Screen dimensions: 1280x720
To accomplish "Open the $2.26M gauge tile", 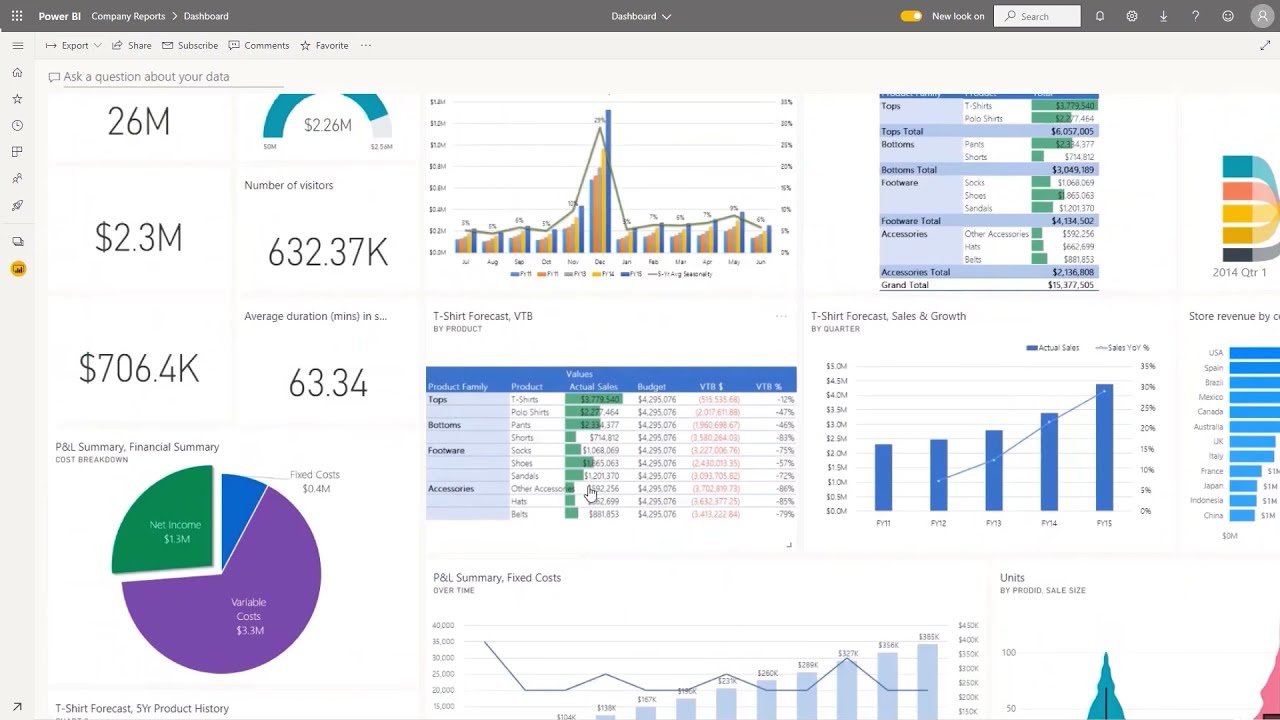I will coord(328,125).
